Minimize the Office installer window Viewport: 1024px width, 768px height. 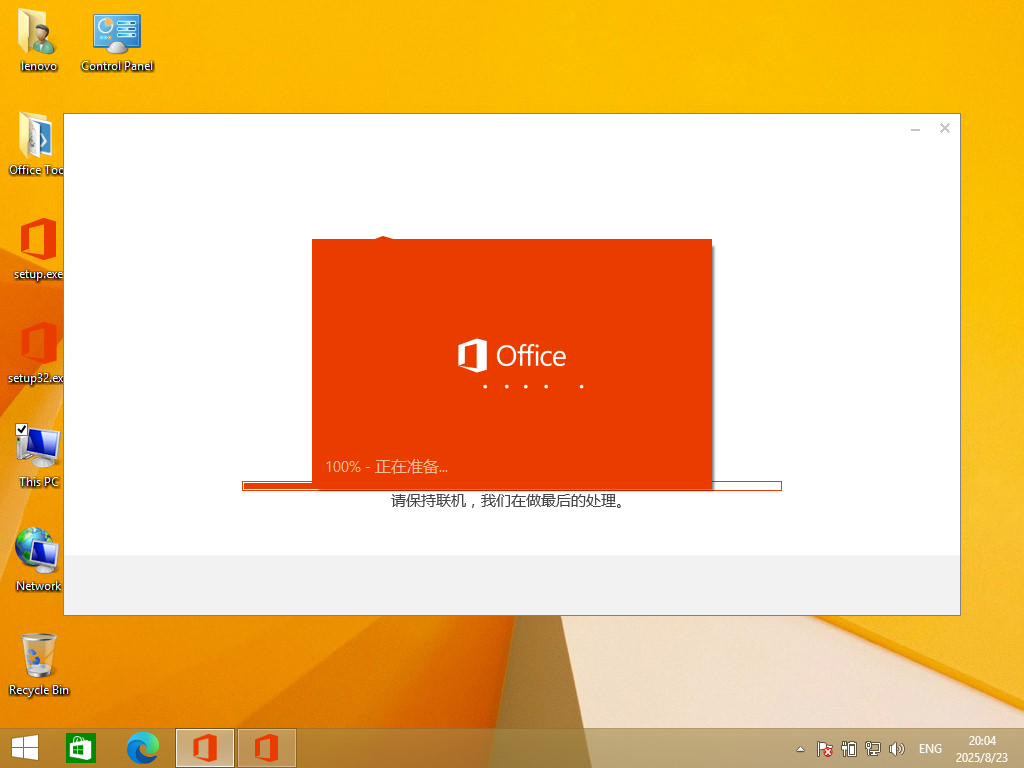(x=916, y=129)
